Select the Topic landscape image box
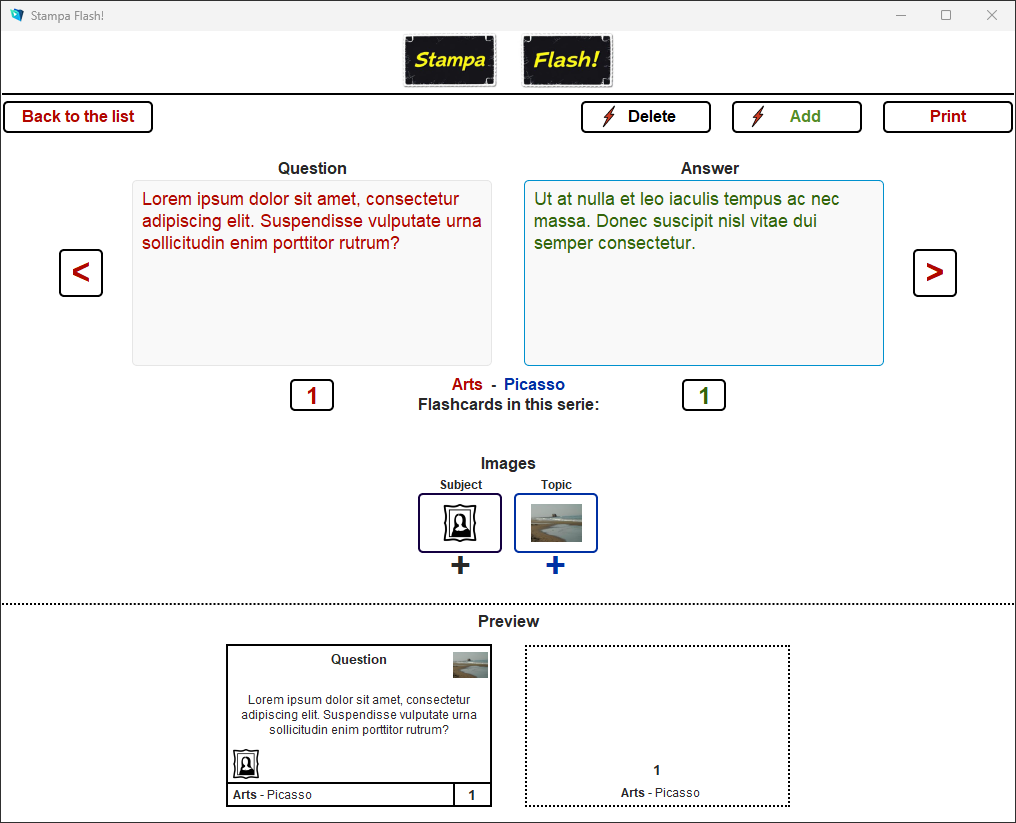The image size is (1016, 823). (556, 523)
